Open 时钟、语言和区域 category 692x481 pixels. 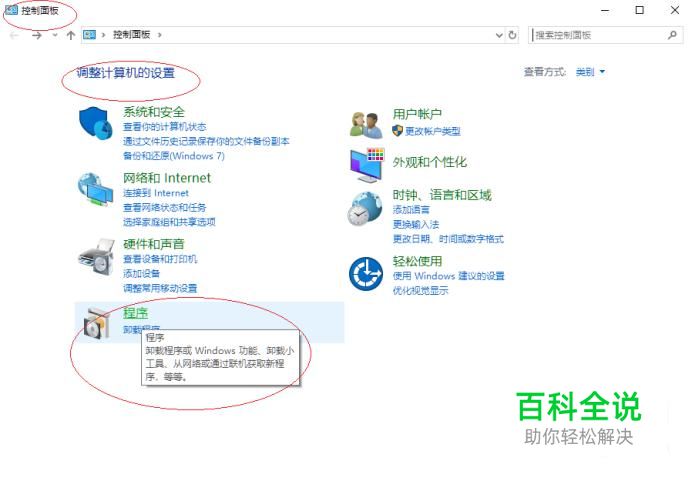(442, 195)
